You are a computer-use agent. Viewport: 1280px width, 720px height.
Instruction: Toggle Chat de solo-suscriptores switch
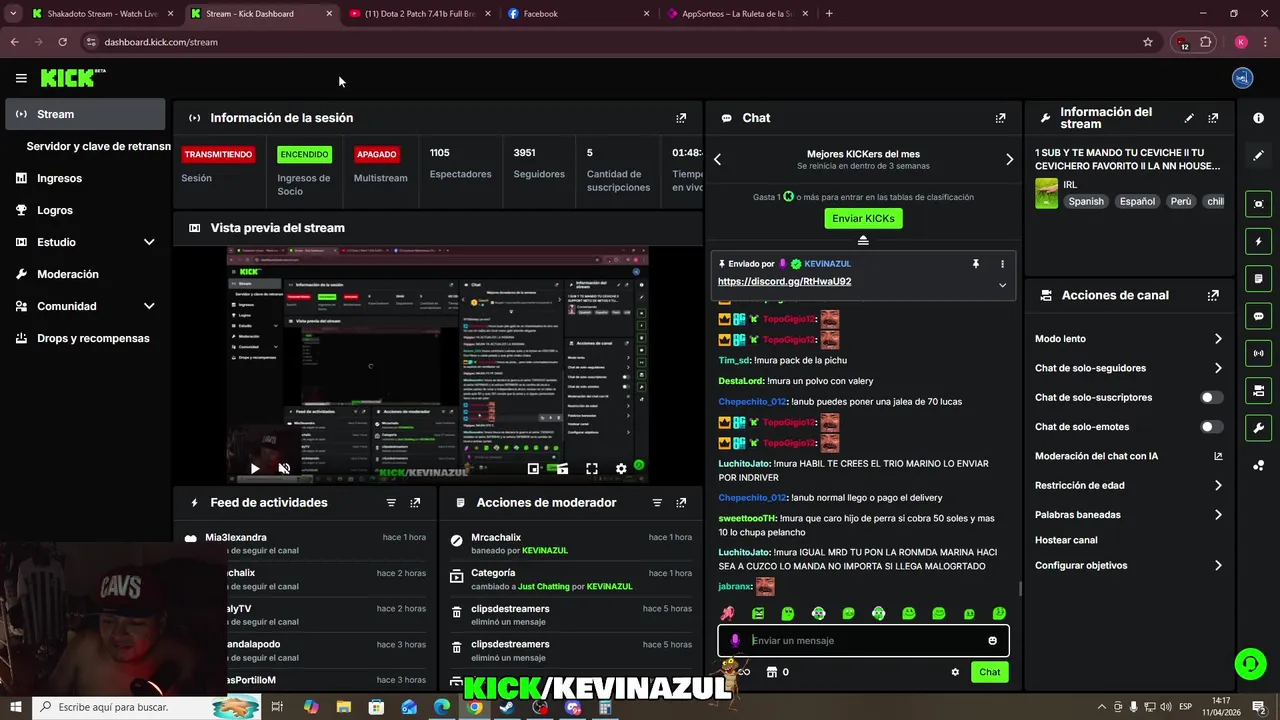tap(1212, 398)
